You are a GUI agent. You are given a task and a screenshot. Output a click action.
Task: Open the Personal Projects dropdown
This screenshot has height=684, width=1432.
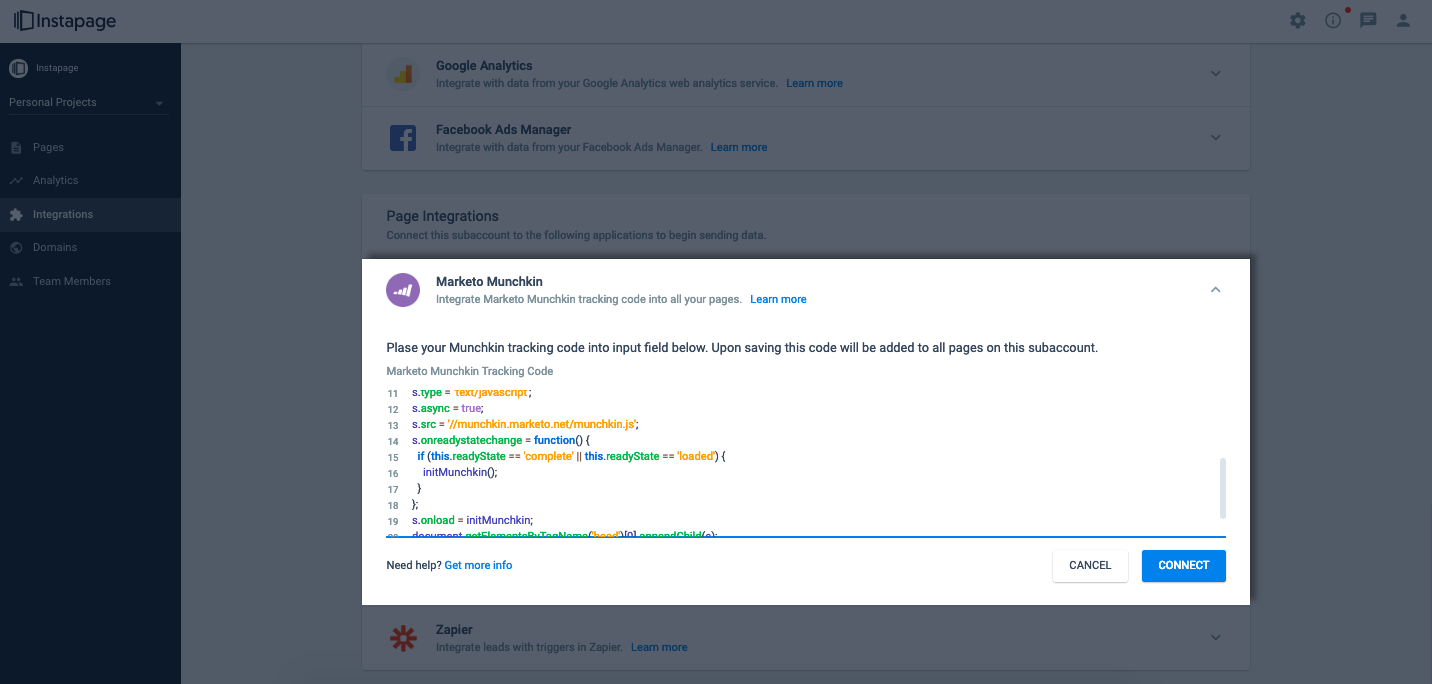pyautogui.click(x=88, y=102)
